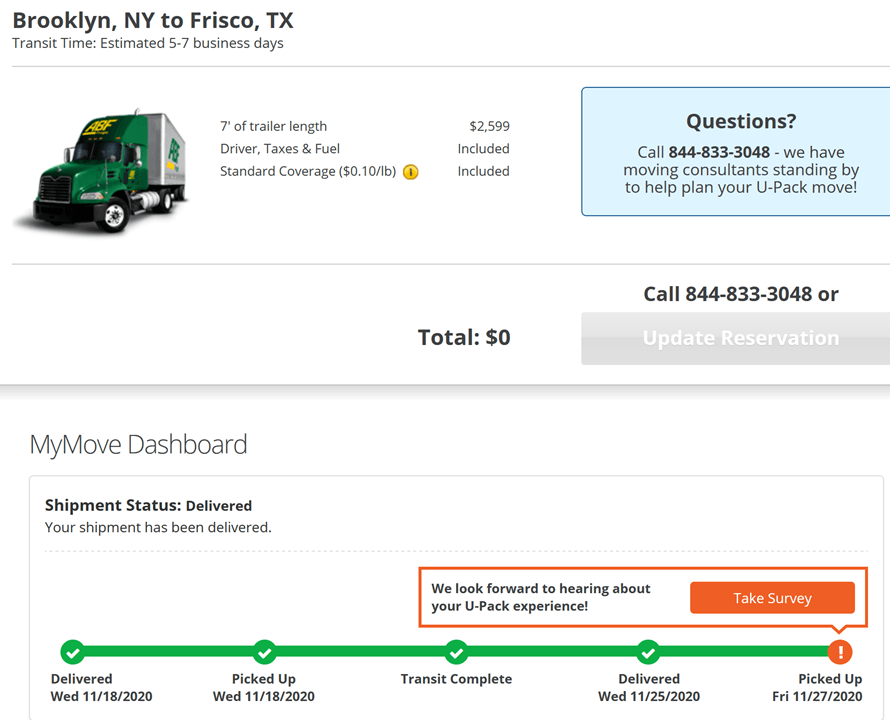
Task: Click the first Delivered checkmark icon
Action: coord(72,652)
